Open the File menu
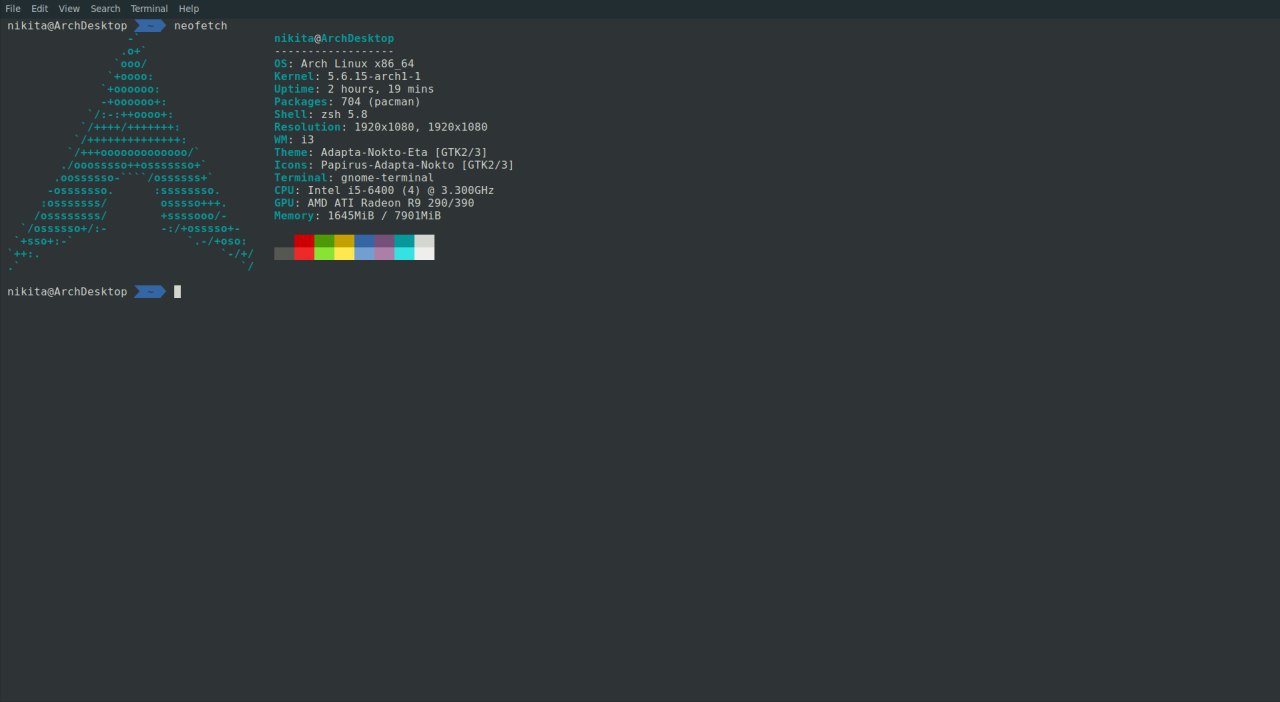 [13, 8]
